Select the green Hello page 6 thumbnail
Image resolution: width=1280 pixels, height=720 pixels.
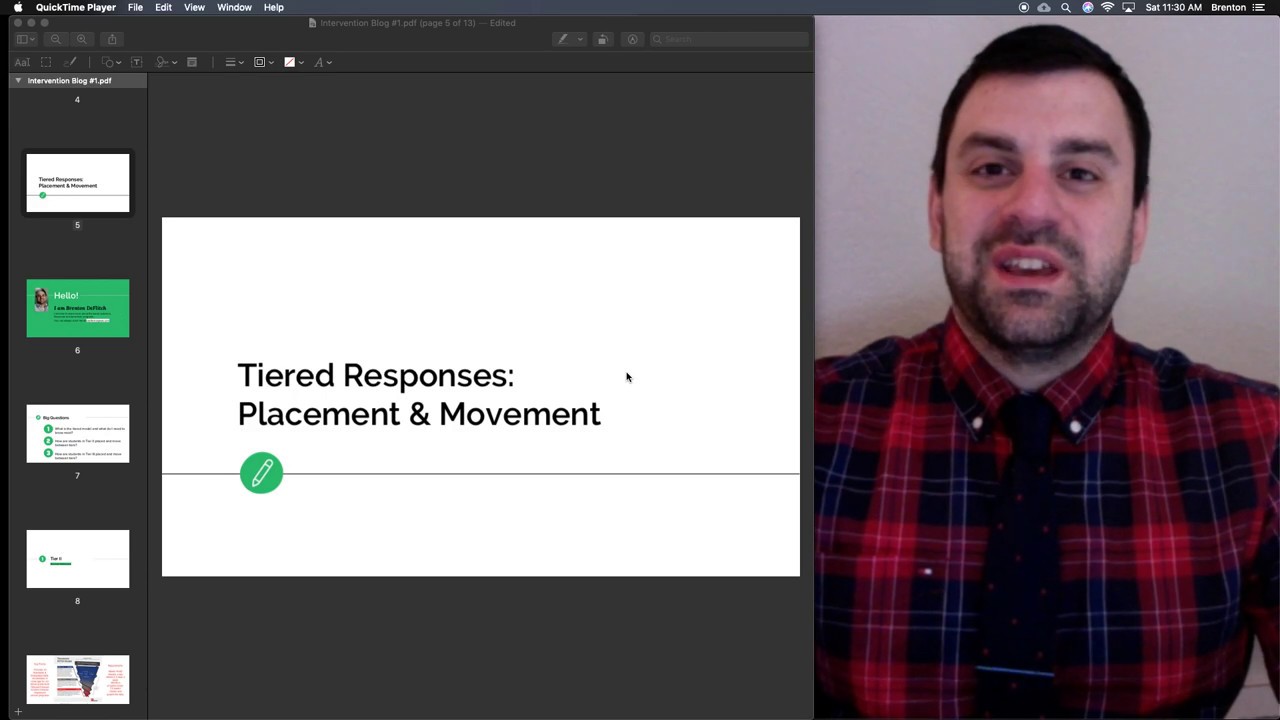(78, 308)
